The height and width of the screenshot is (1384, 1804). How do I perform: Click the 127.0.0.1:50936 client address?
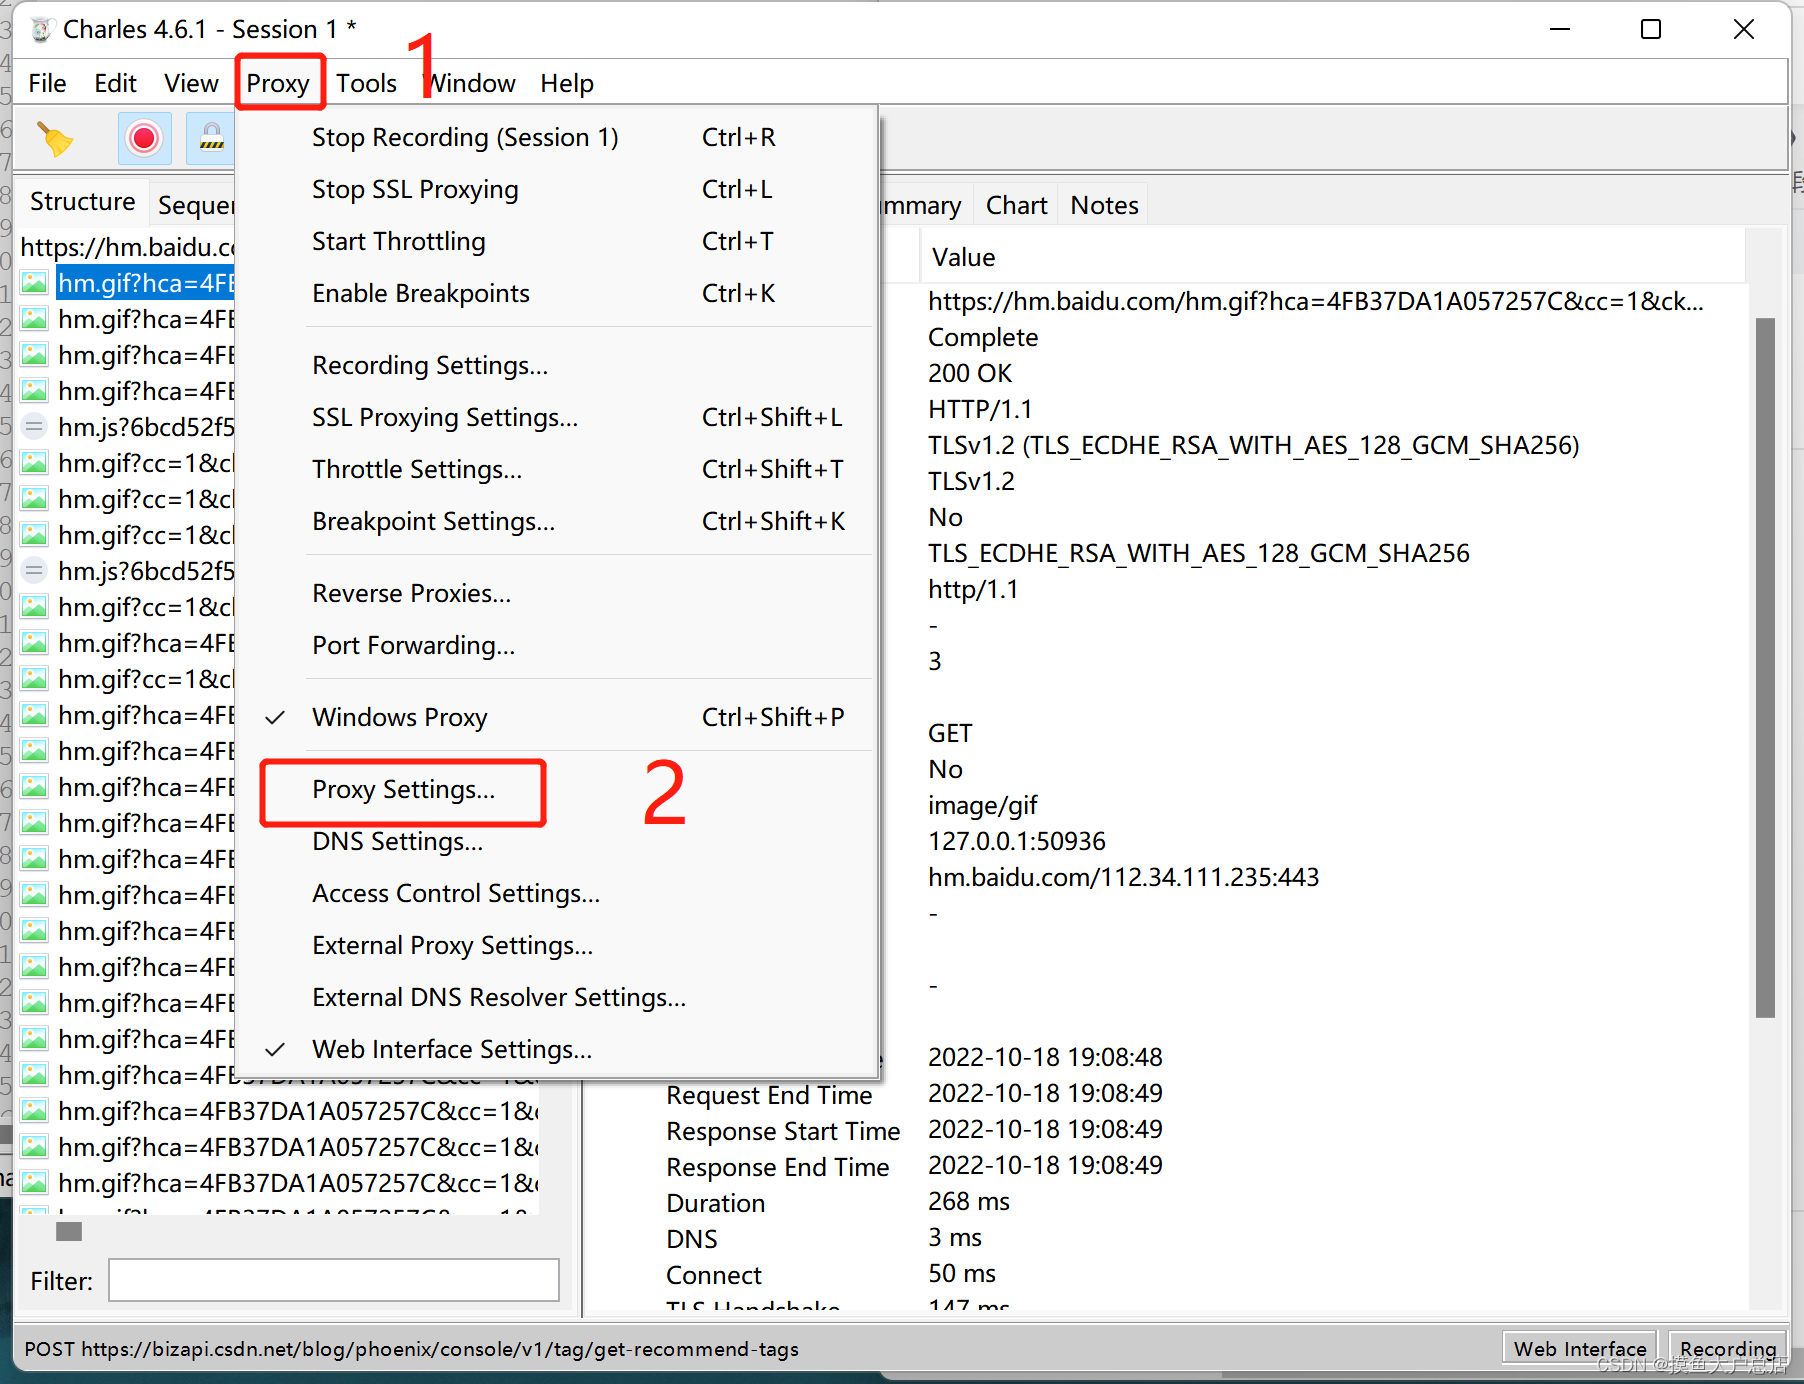coord(1017,841)
